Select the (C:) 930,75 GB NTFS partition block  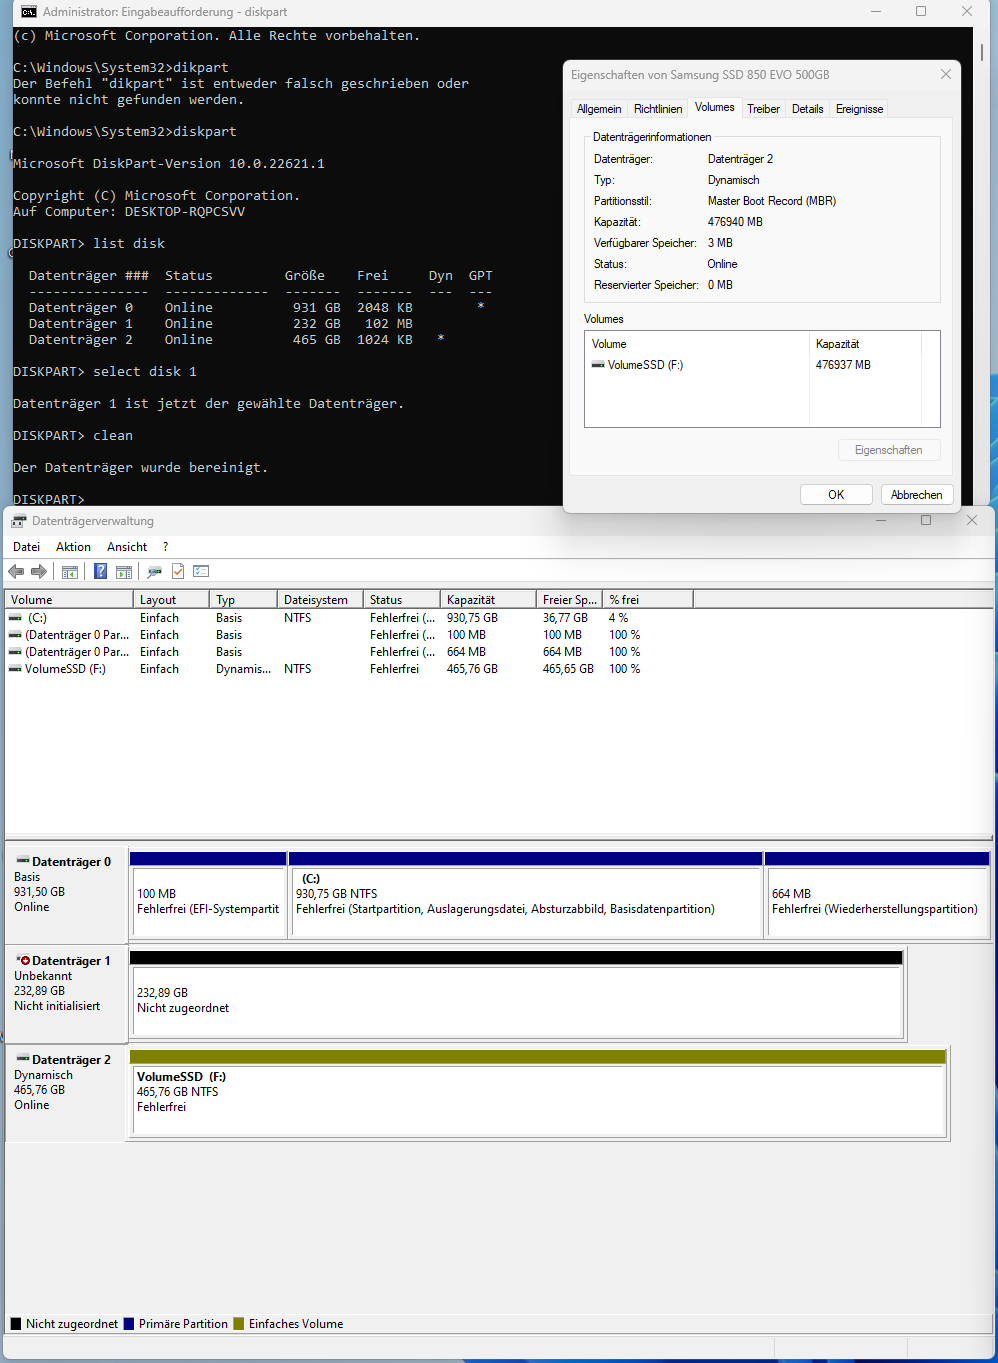pyautogui.click(x=526, y=901)
